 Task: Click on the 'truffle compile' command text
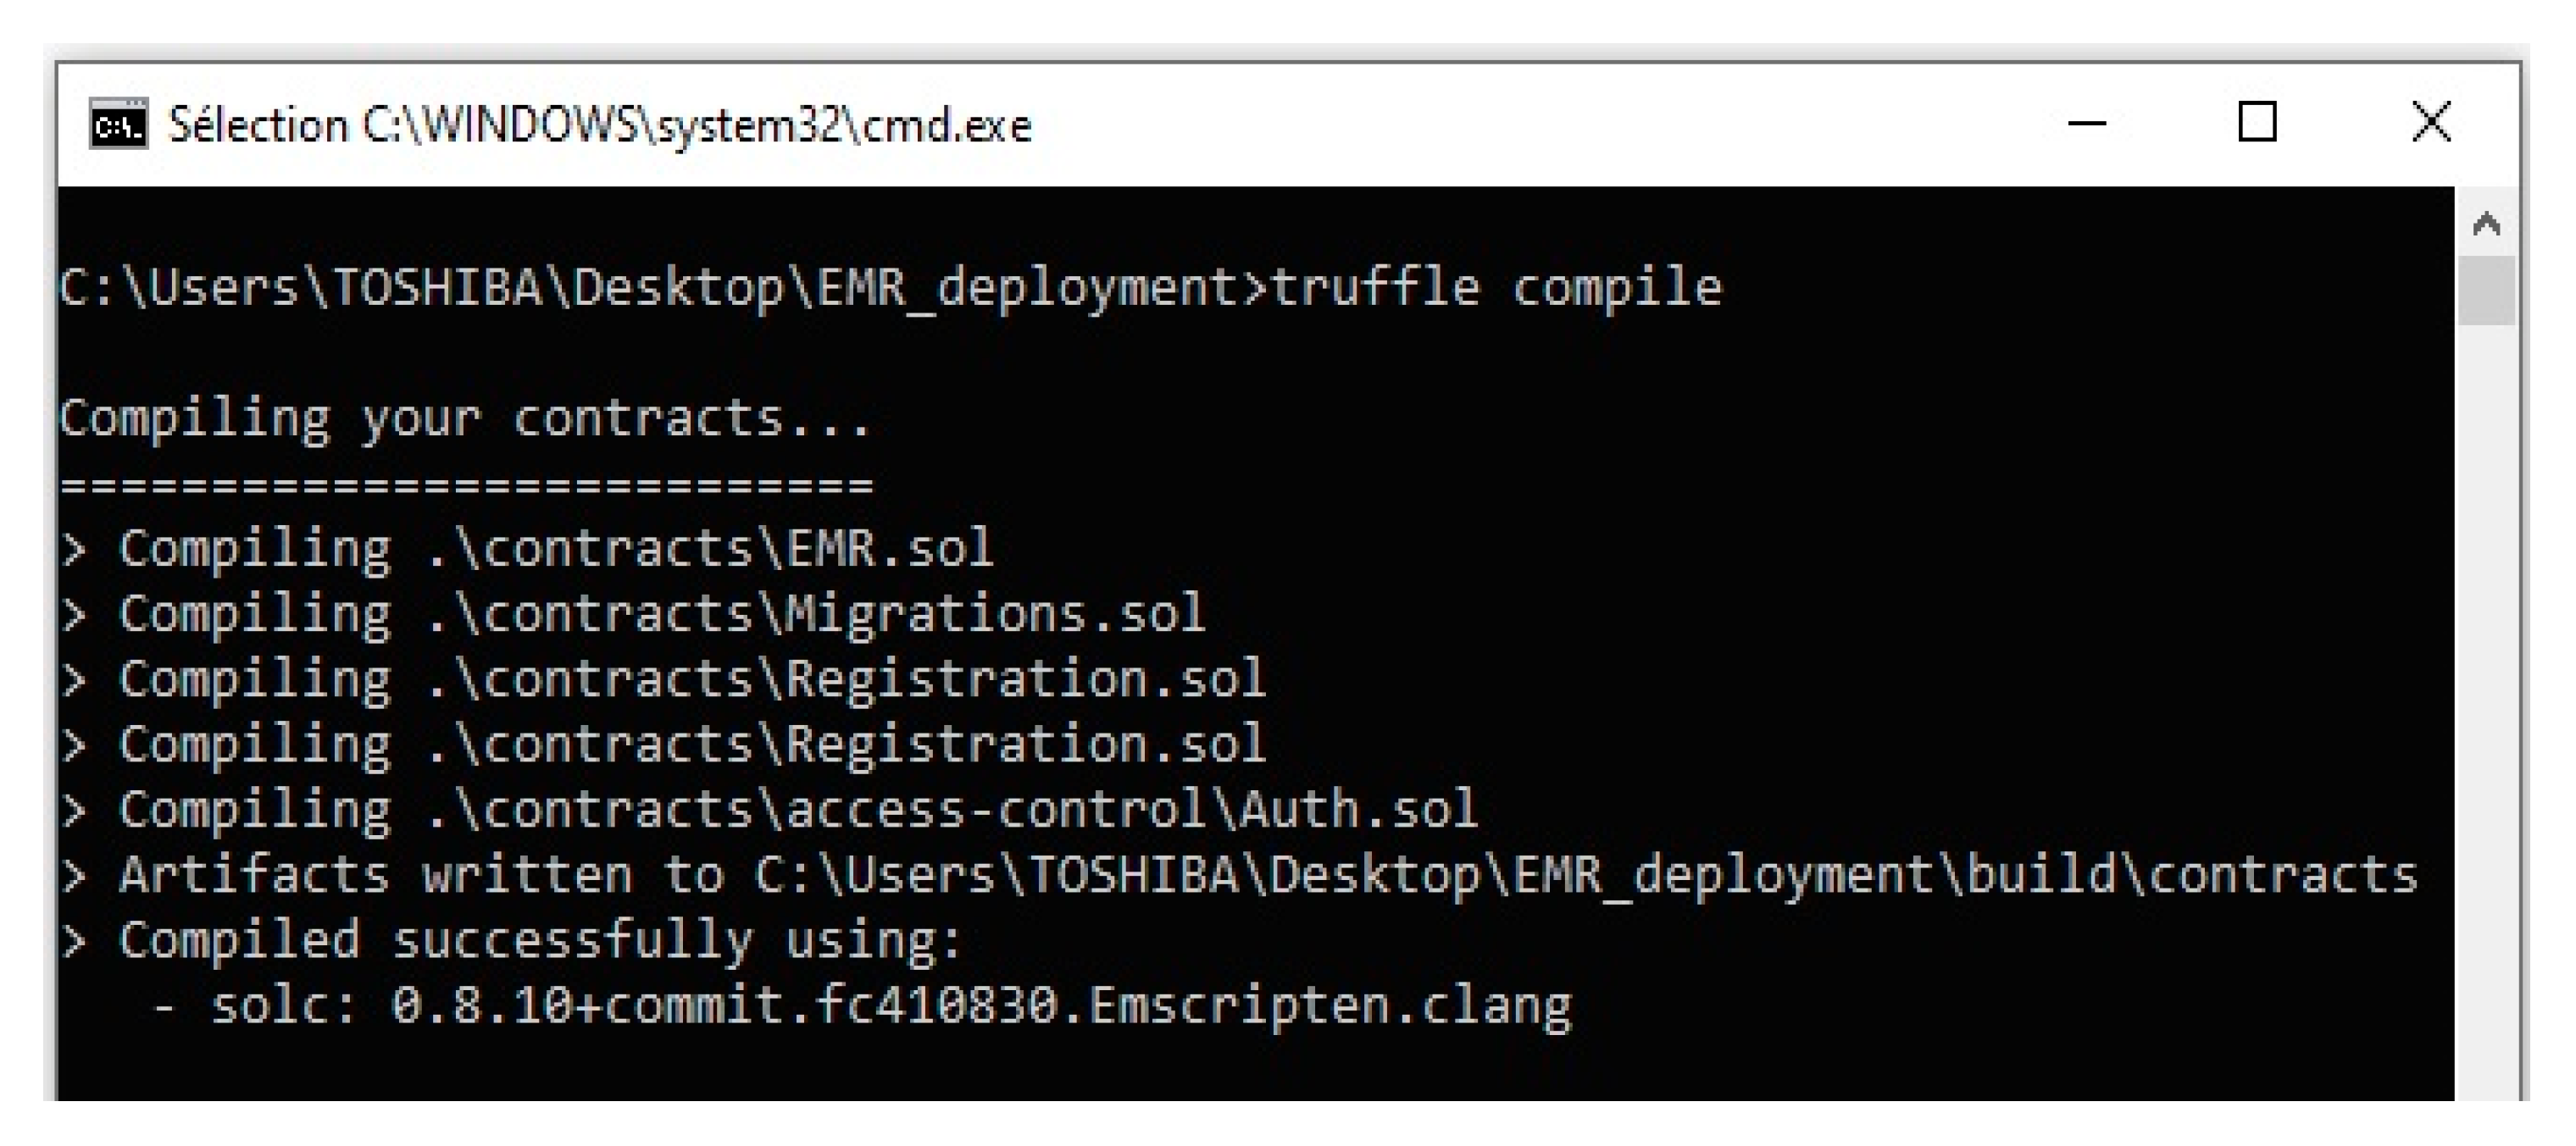pyautogui.click(x=1496, y=288)
